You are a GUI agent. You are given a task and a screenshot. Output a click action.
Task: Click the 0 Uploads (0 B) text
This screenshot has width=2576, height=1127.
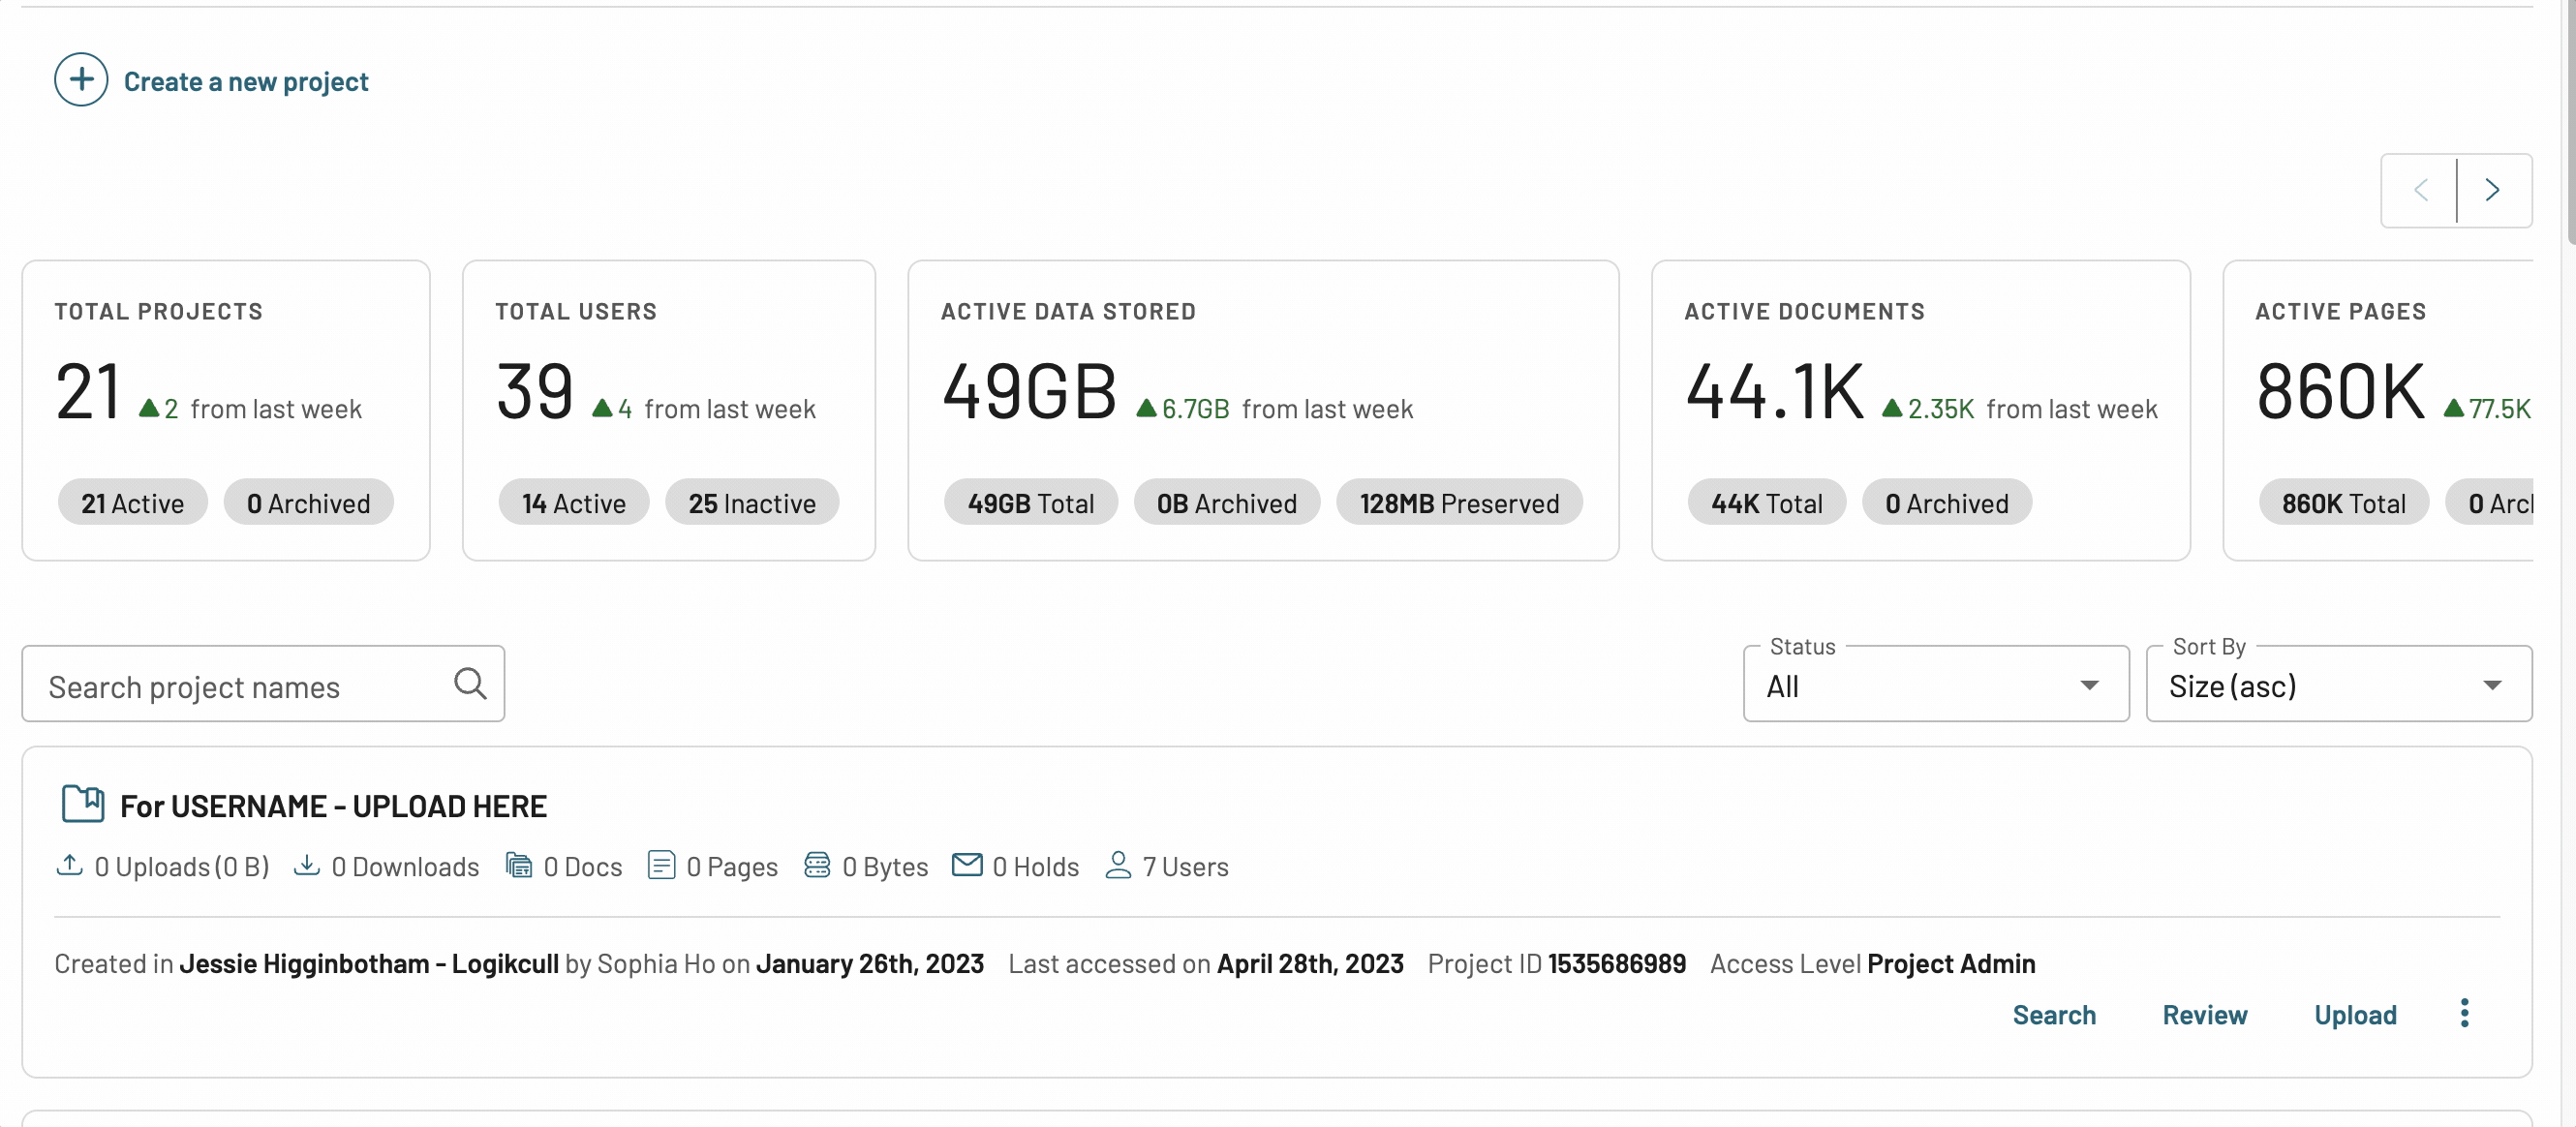[182, 866]
